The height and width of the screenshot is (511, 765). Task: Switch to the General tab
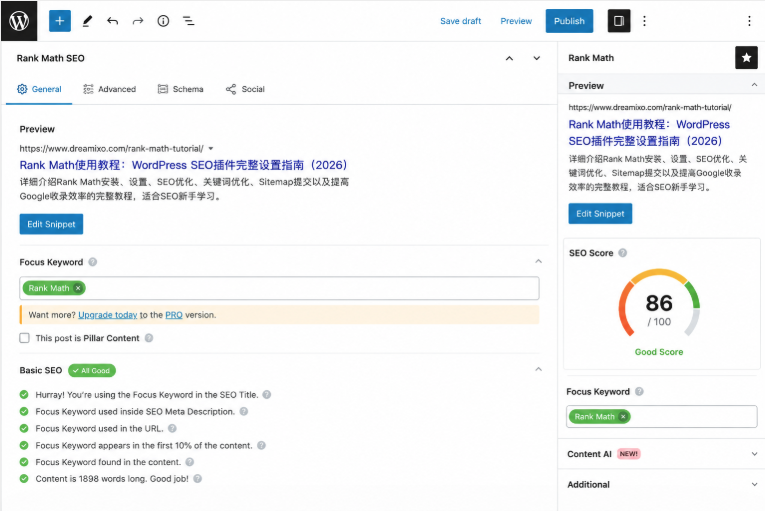39,89
